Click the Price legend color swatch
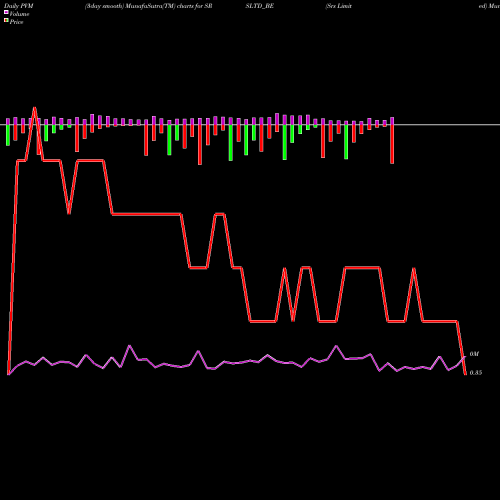 (x=6, y=20)
